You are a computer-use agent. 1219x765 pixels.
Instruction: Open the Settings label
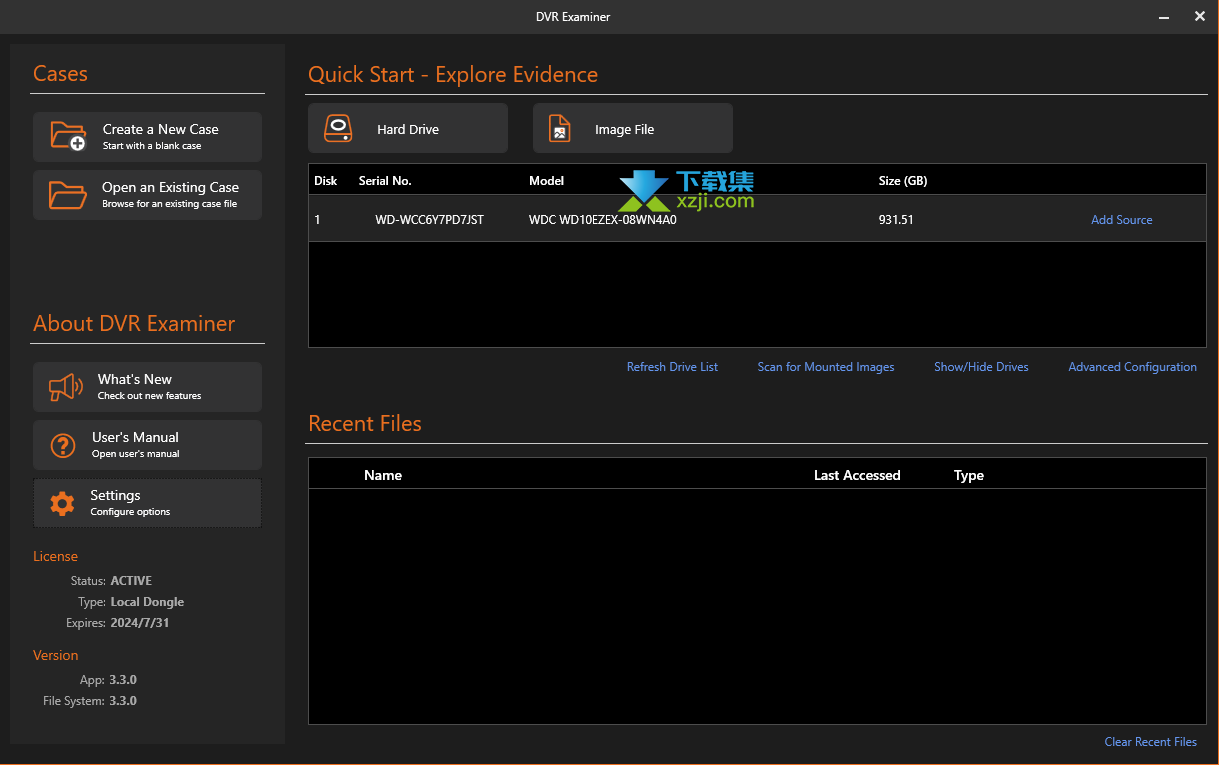coord(115,495)
